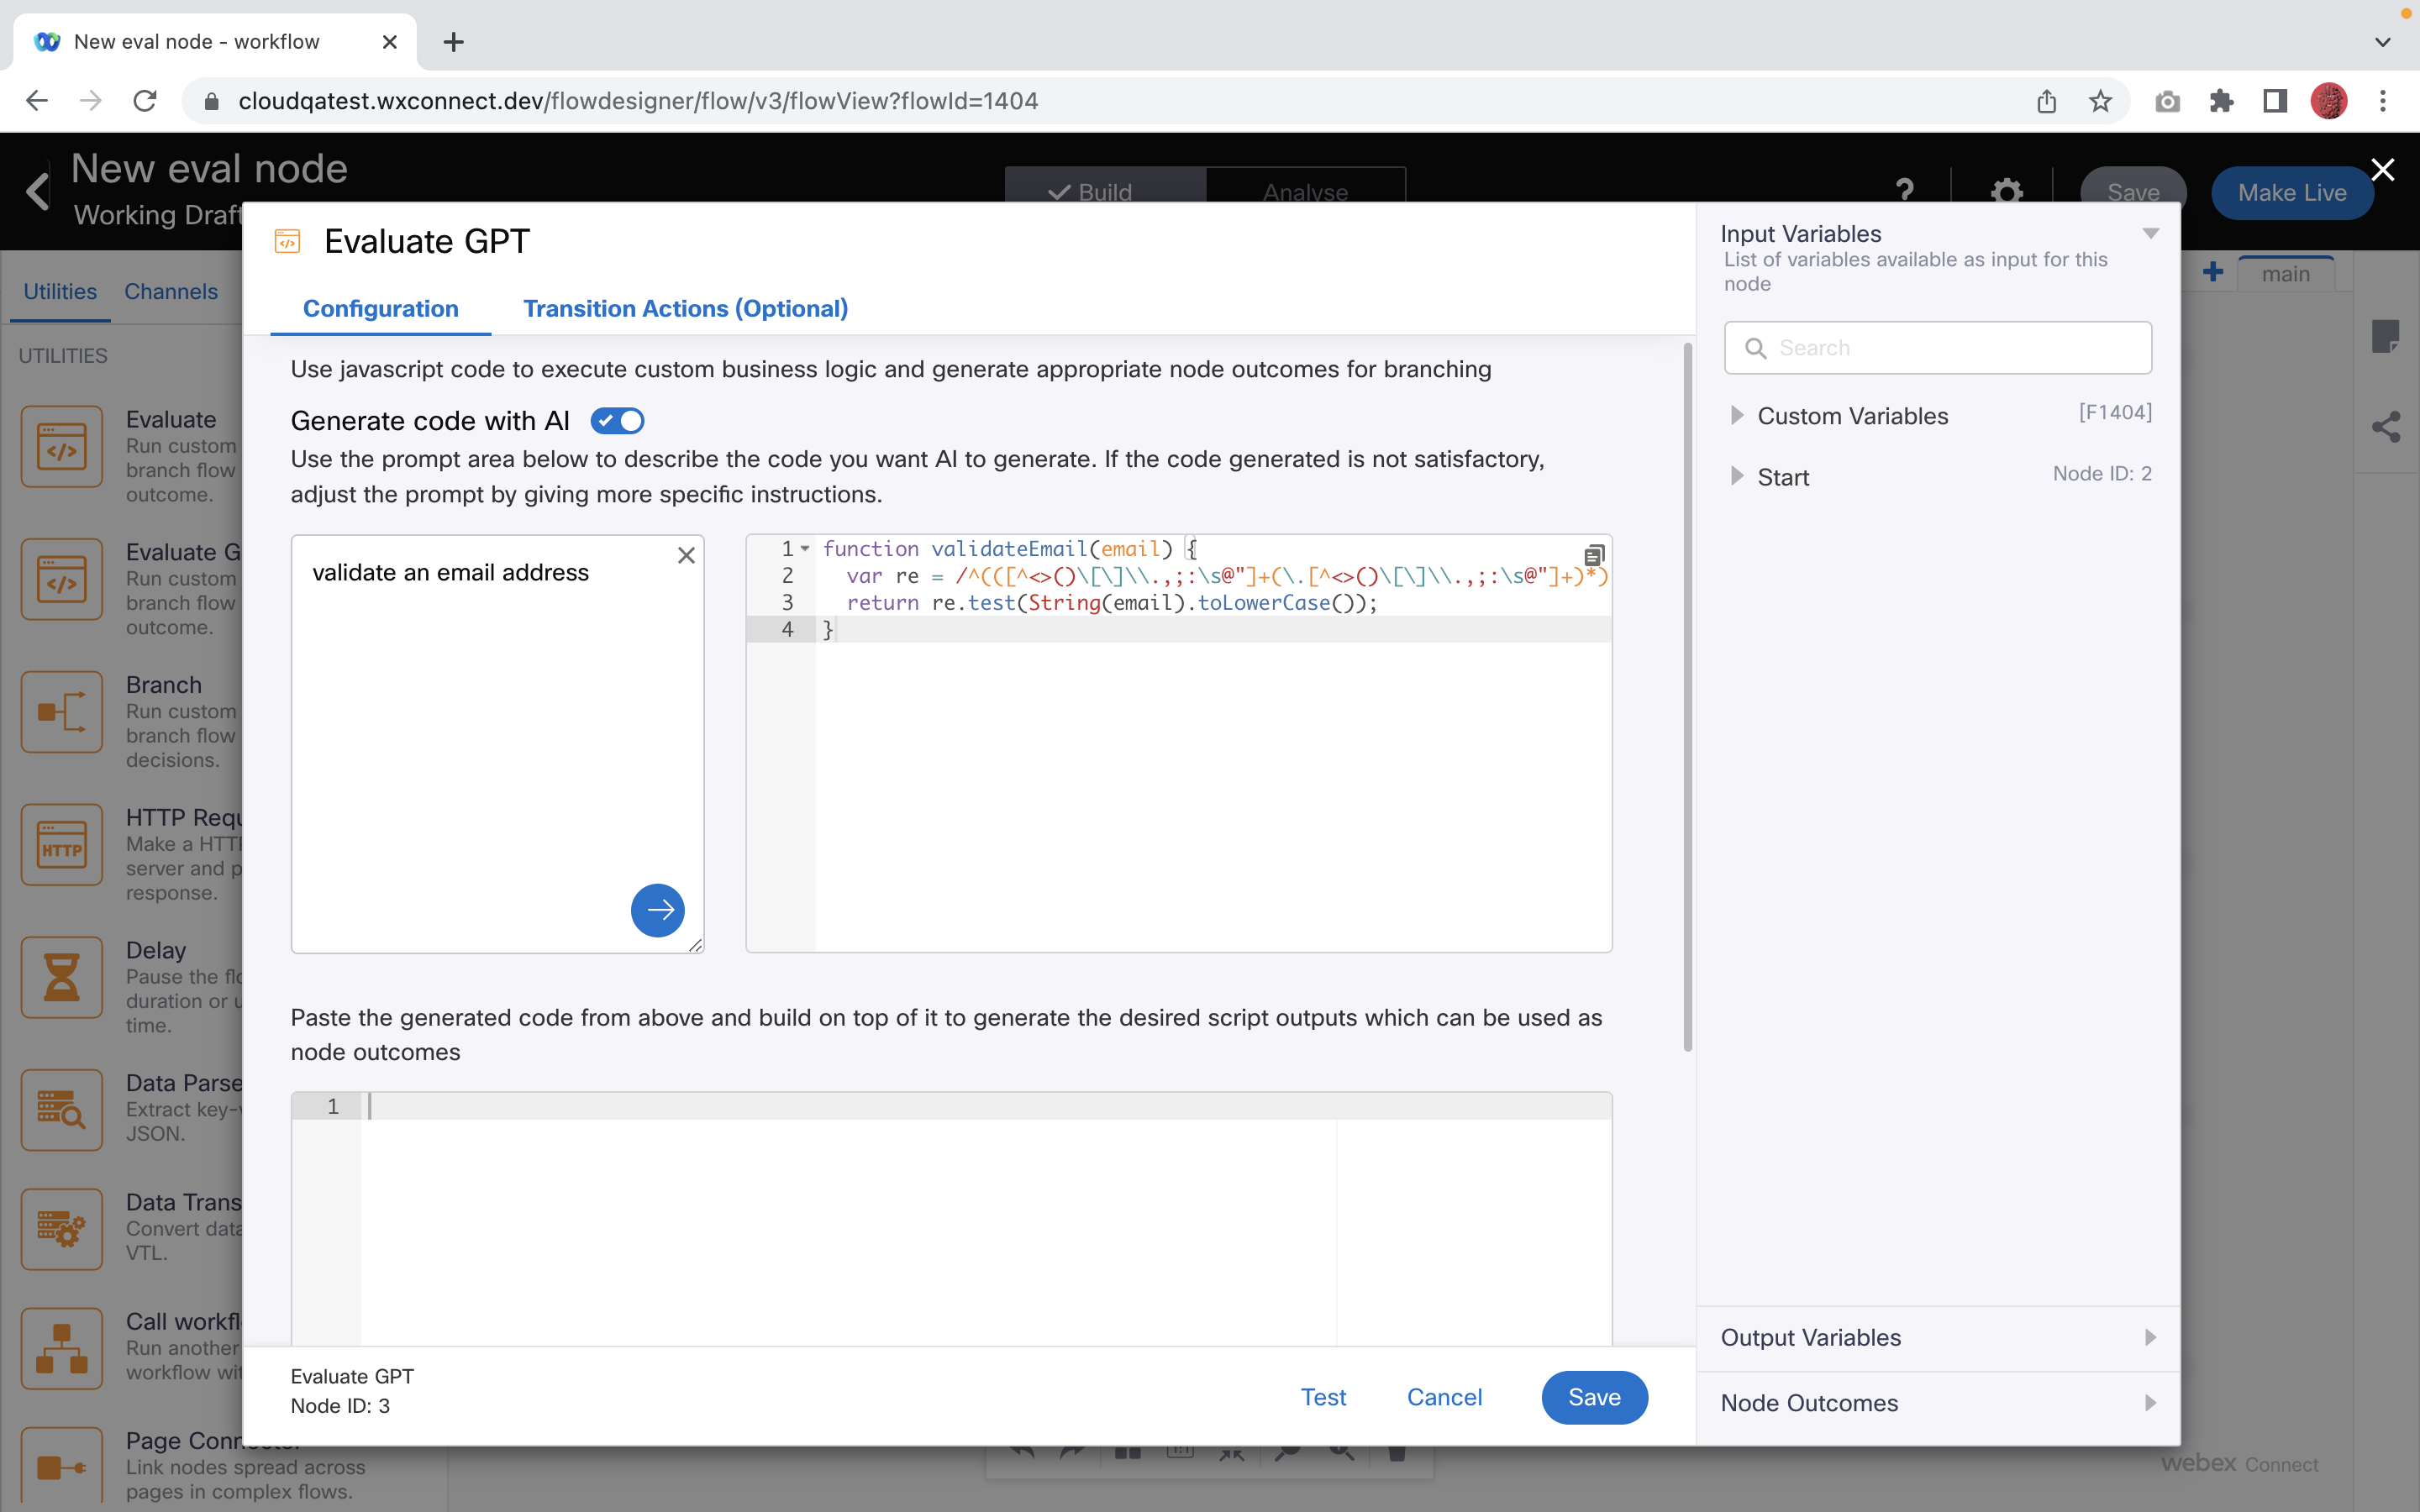Viewport: 2420px width, 1512px height.
Task: Switch to Transition Actions tab
Action: (x=685, y=309)
